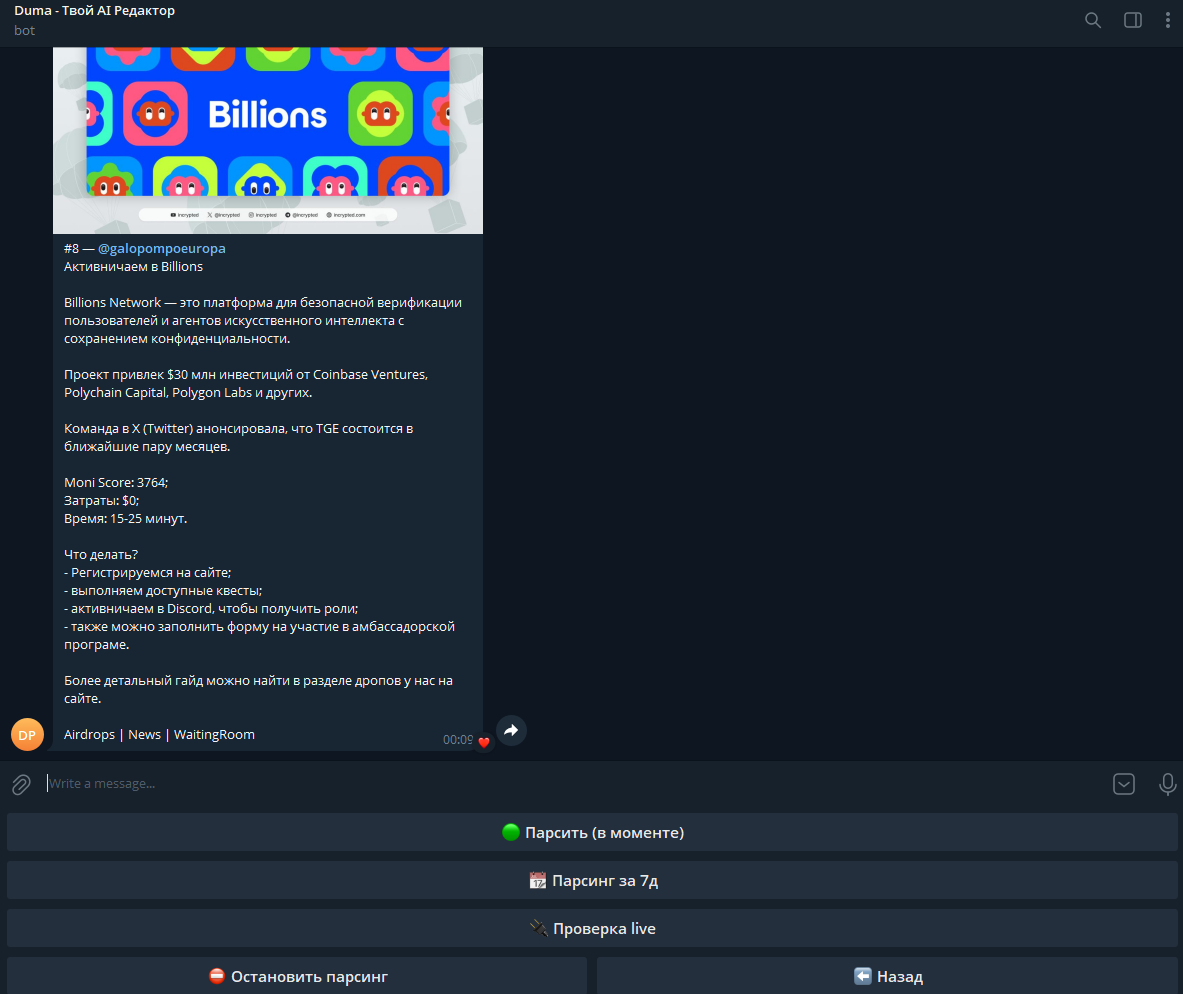Open the Duma bot profile header
Screen dimensions: 1183x994
coord(94,19)
